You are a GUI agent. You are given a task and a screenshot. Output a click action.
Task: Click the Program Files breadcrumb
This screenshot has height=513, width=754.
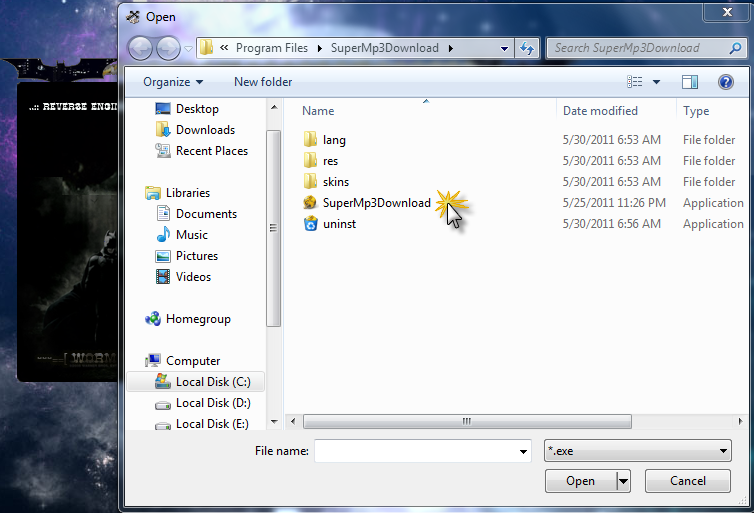[272, 48]
